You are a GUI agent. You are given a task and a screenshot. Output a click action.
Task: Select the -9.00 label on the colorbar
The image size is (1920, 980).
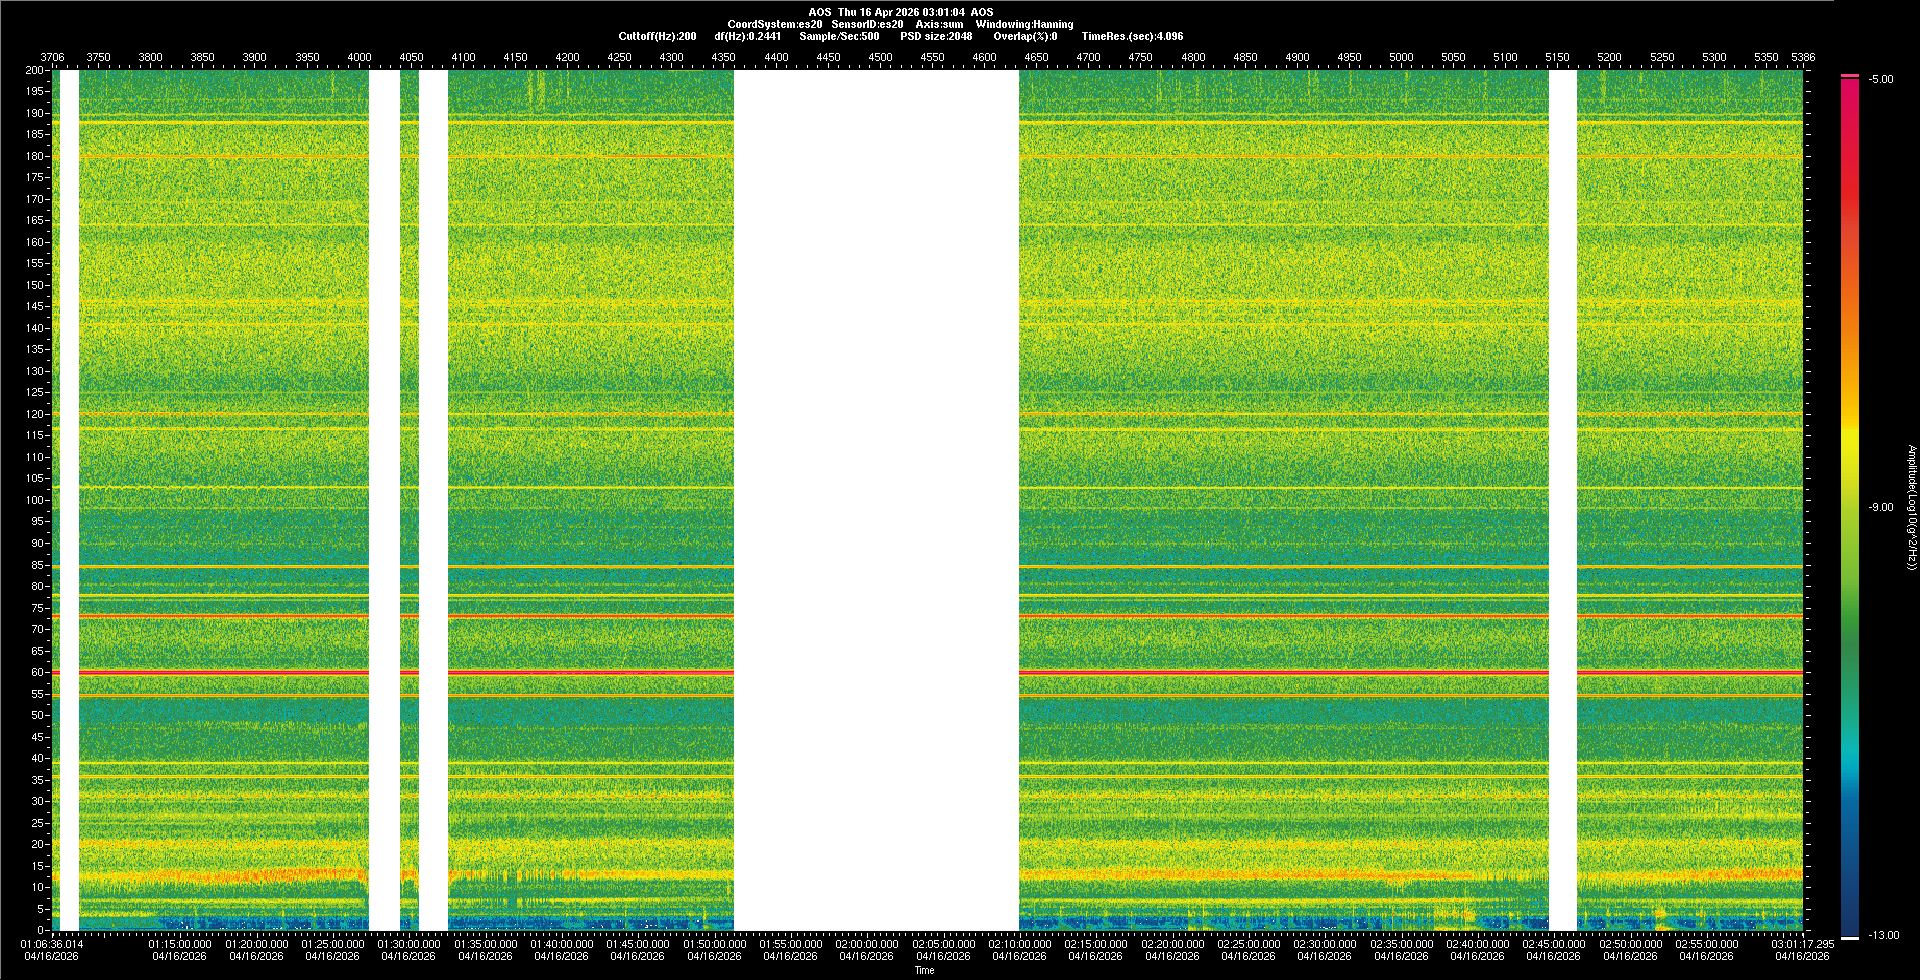(1880, 508)
